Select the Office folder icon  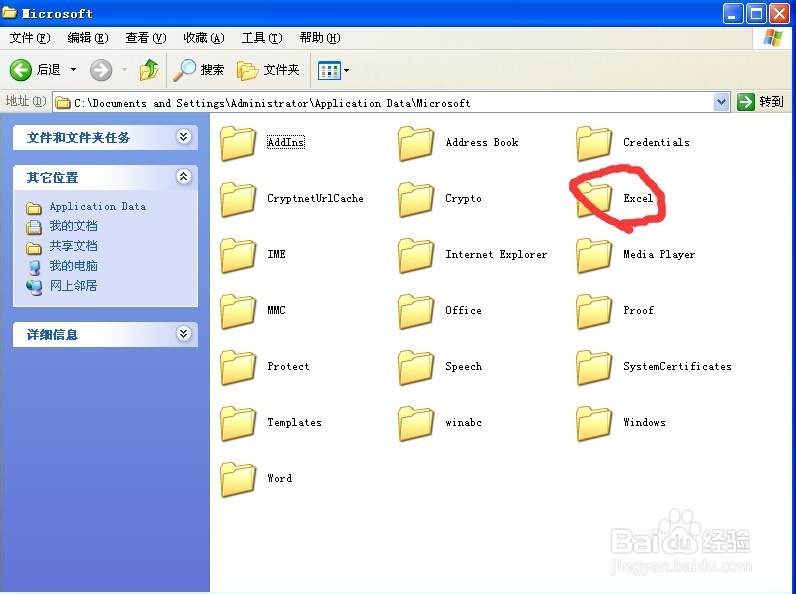click(416, 311)
